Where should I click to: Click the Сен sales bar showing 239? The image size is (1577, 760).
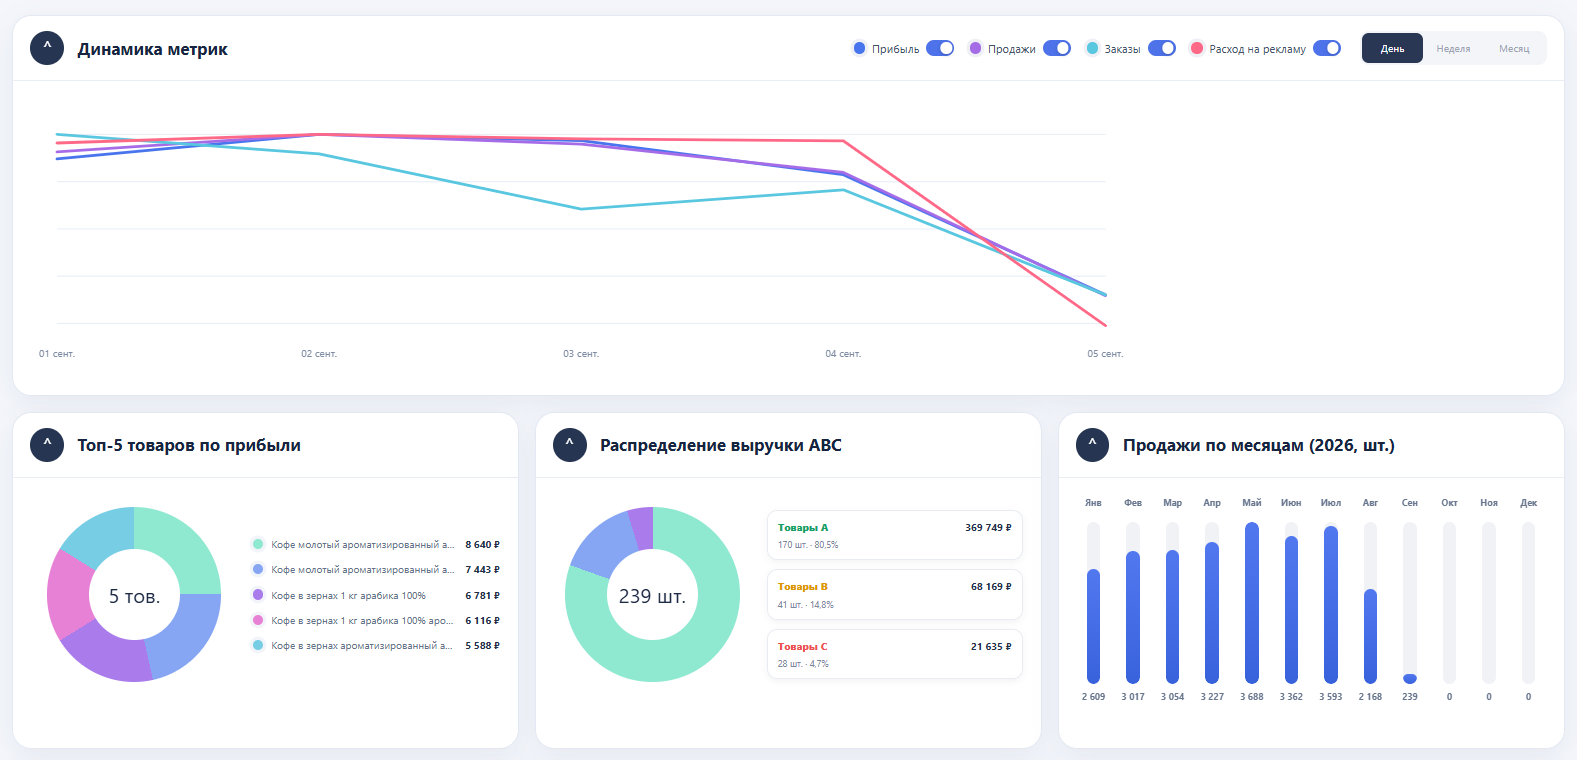[1410, 679]
